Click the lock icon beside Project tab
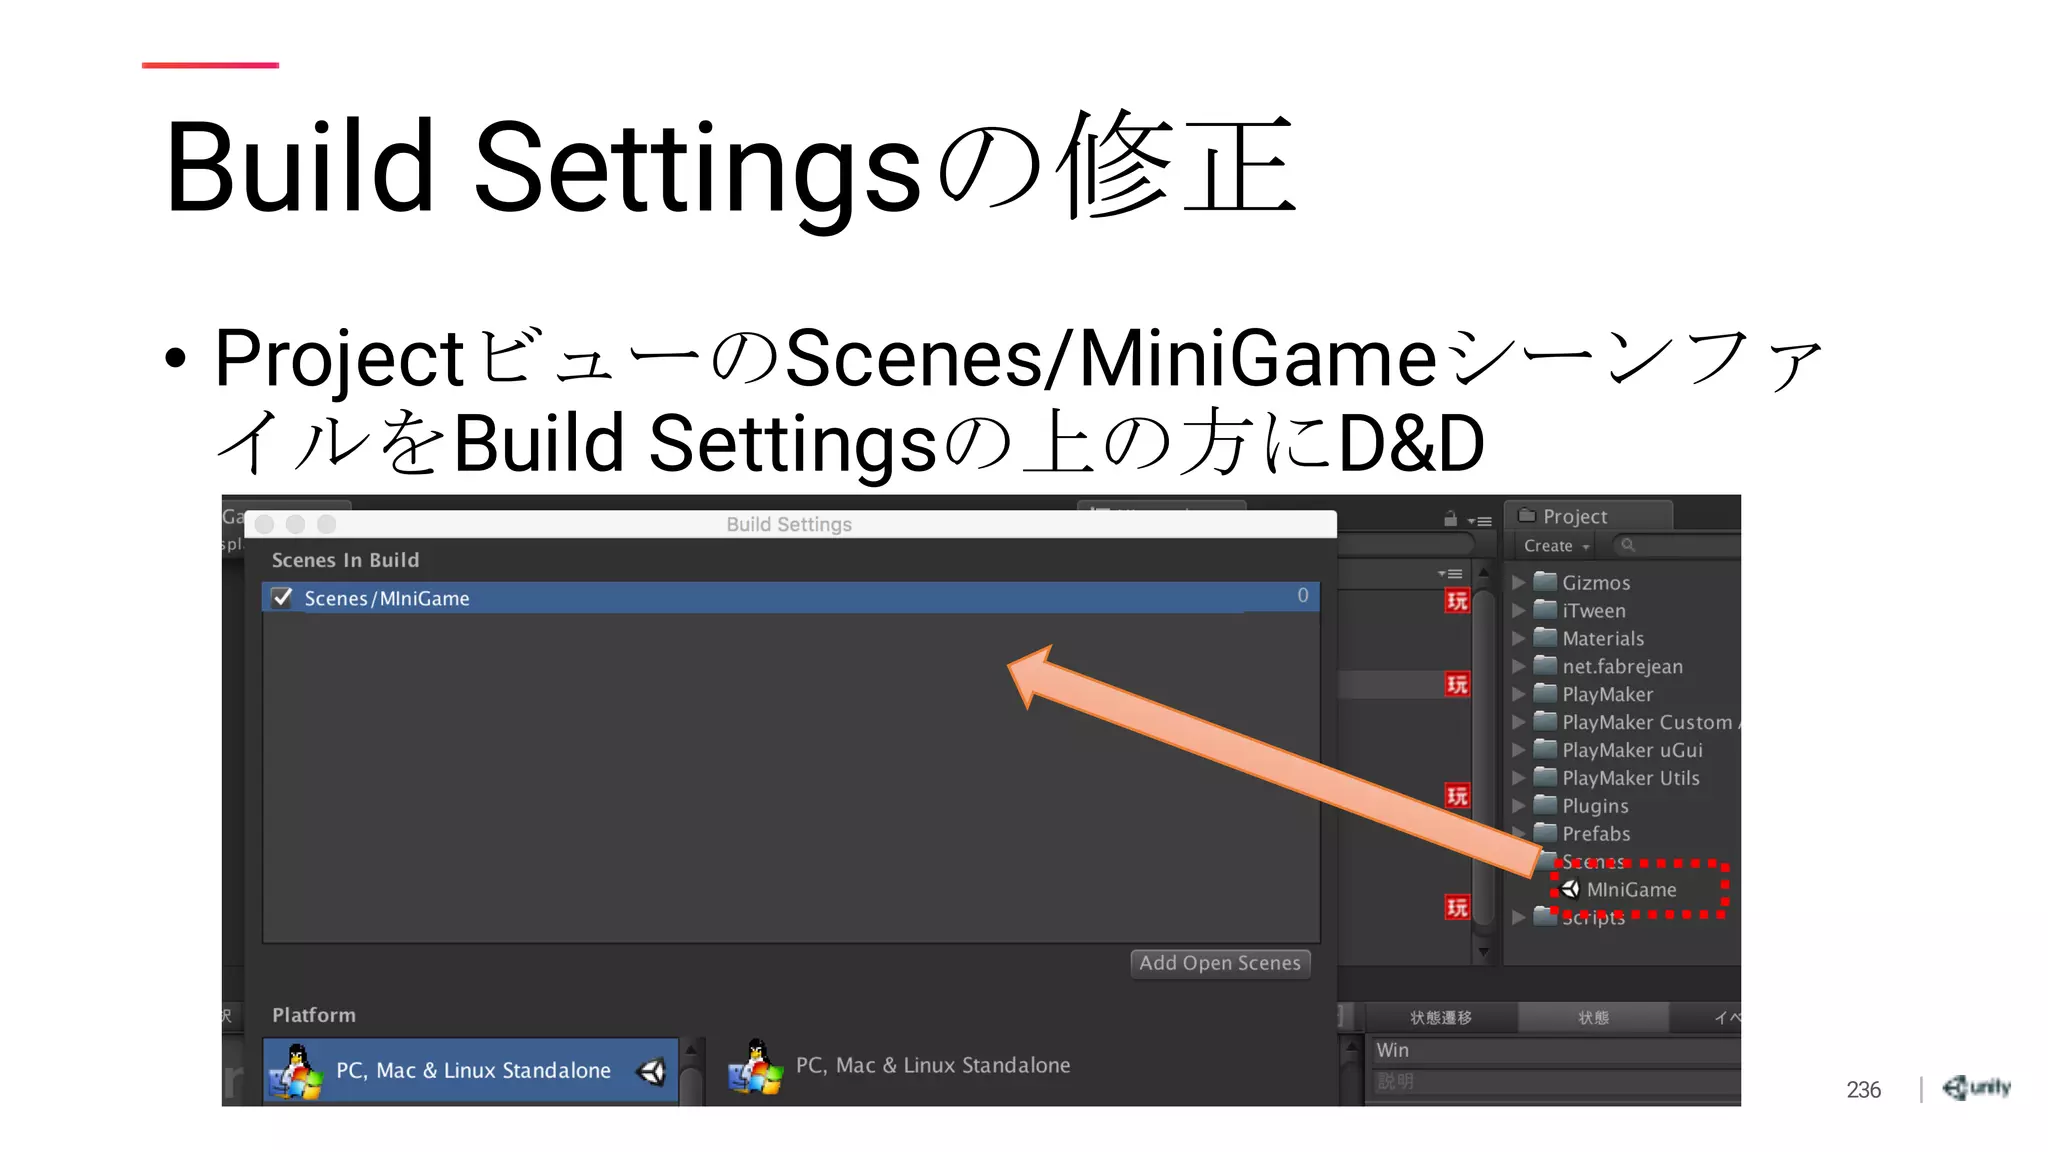This screenshot has height=1152, width=2048. pos(1450,519)
